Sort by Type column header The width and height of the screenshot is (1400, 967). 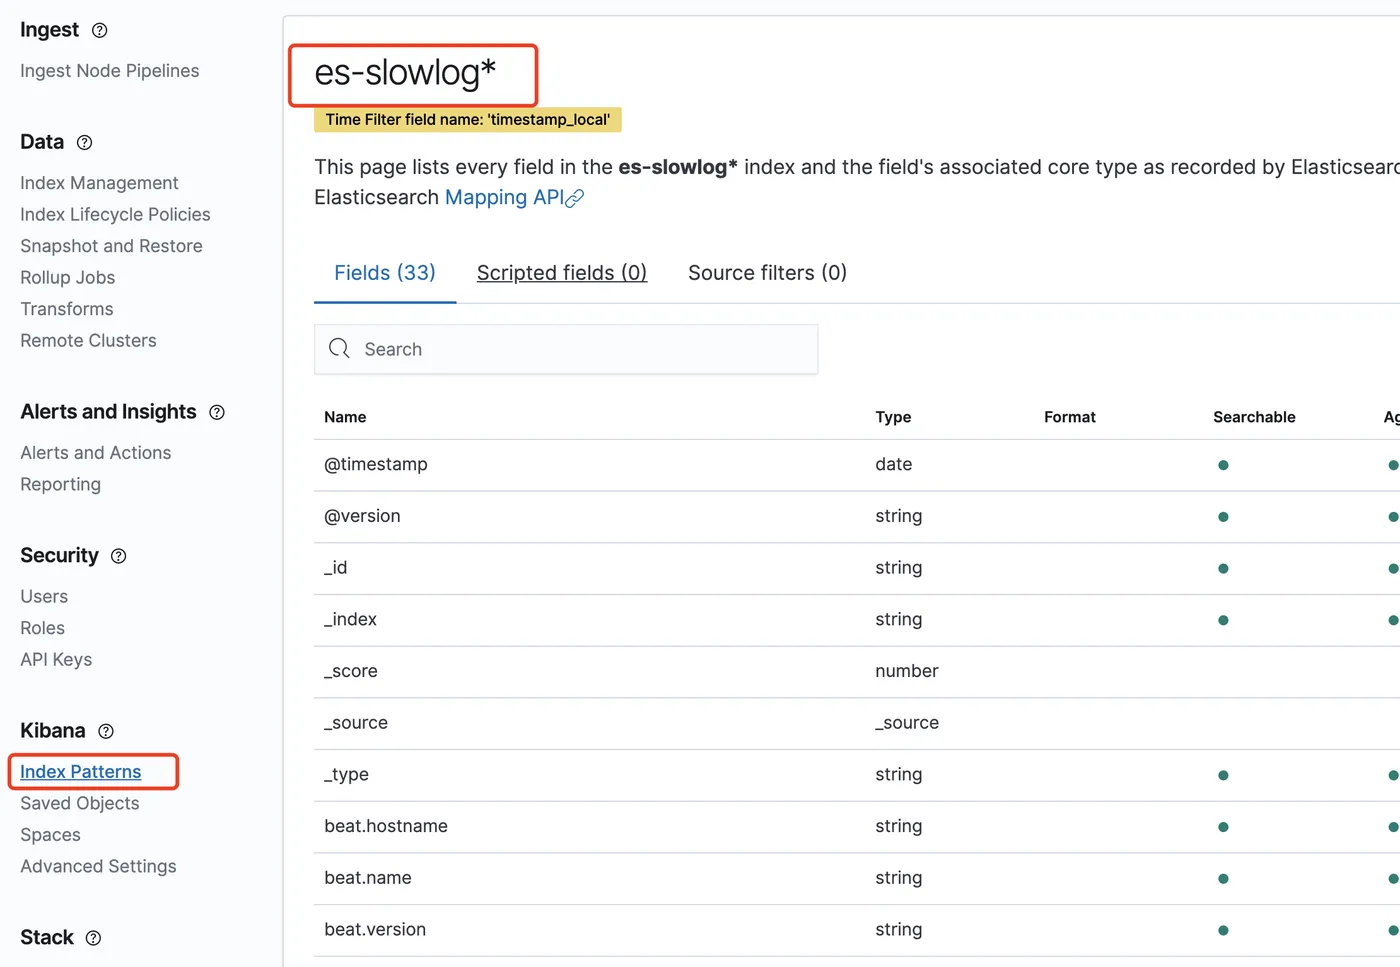893,417
